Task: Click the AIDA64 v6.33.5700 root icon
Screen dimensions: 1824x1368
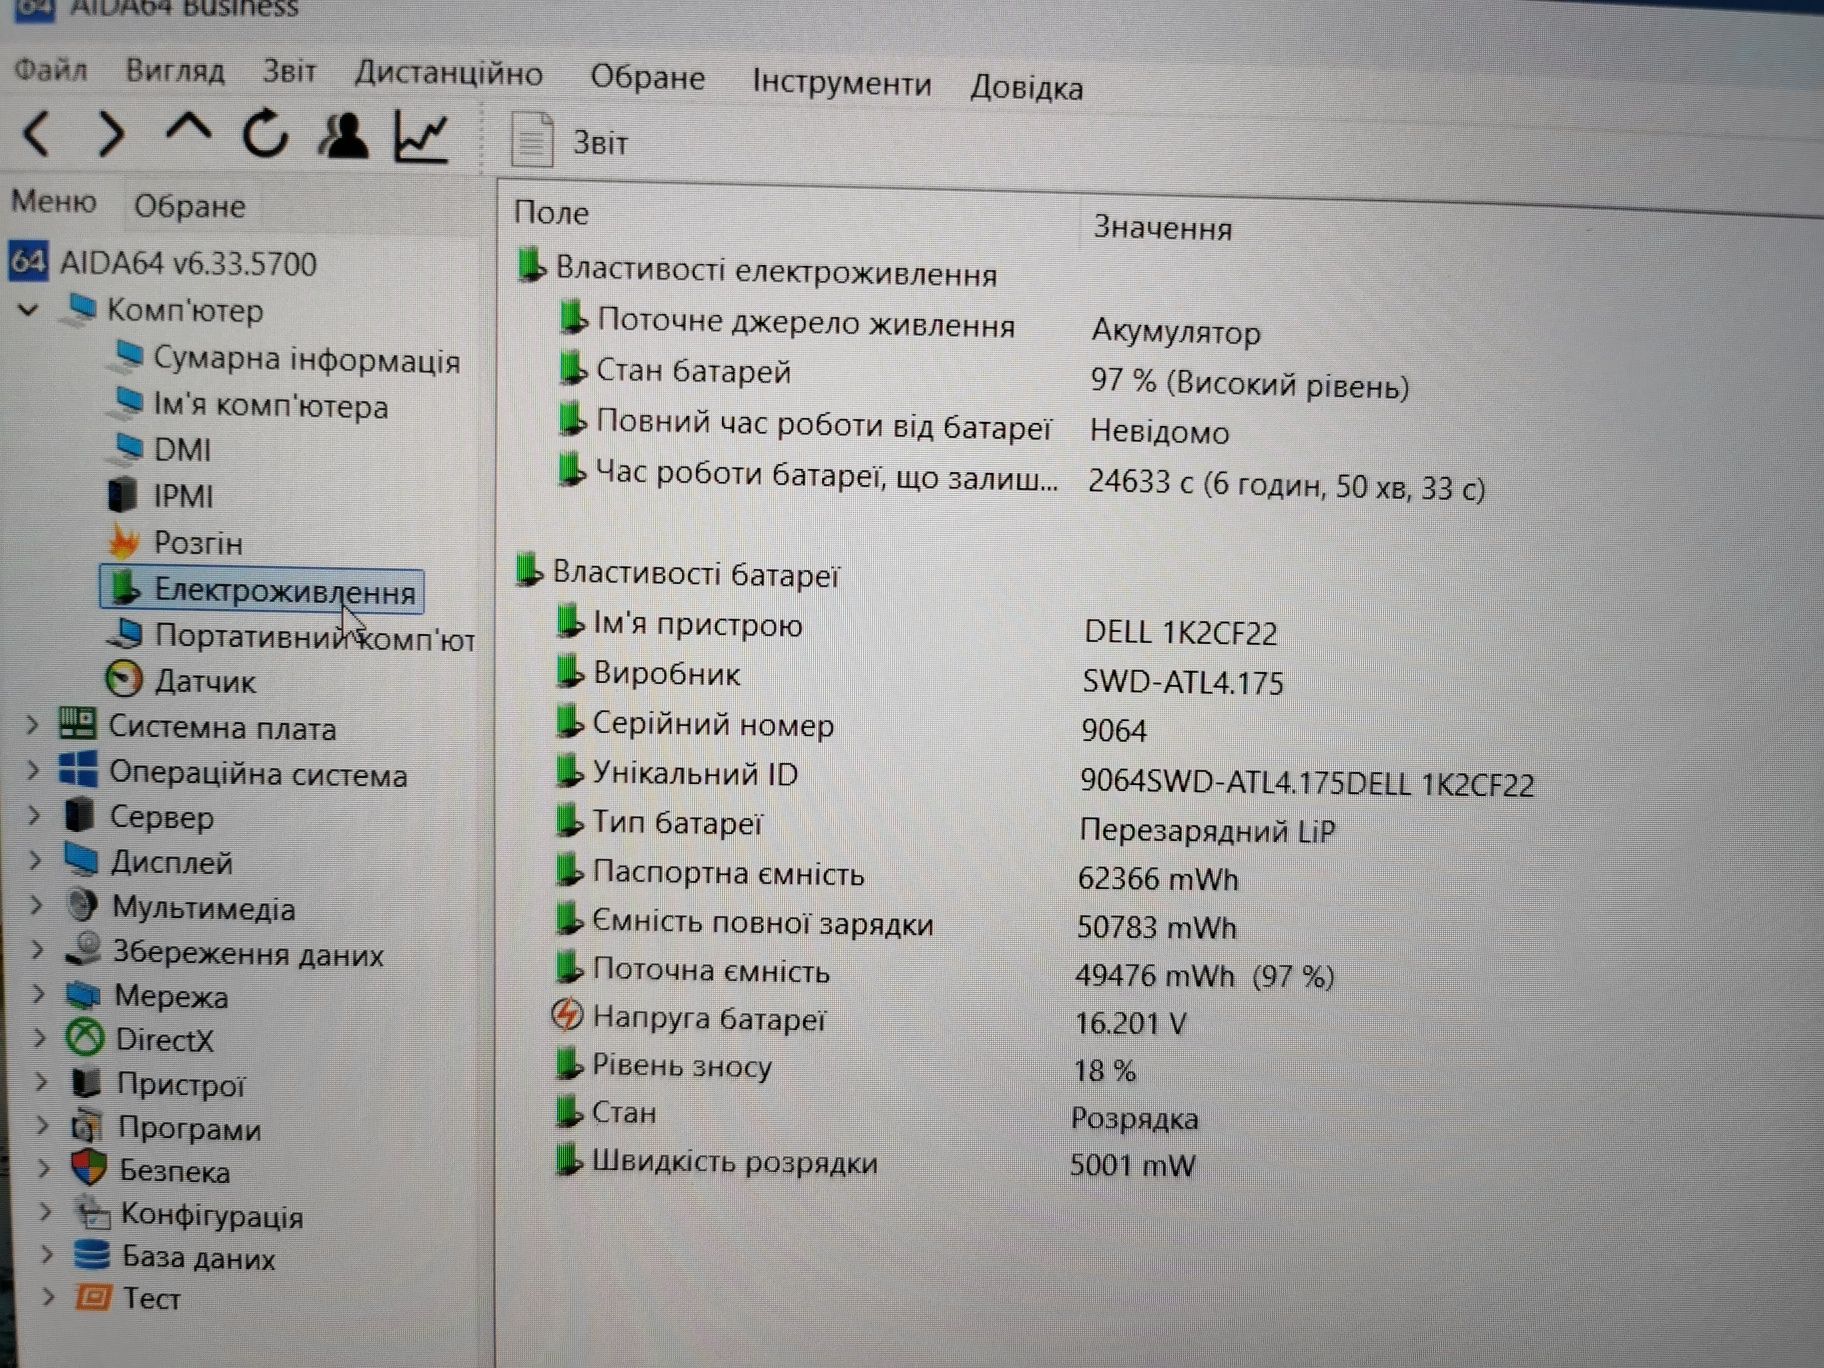Action: pyautogui.click(x=28, y=261)
